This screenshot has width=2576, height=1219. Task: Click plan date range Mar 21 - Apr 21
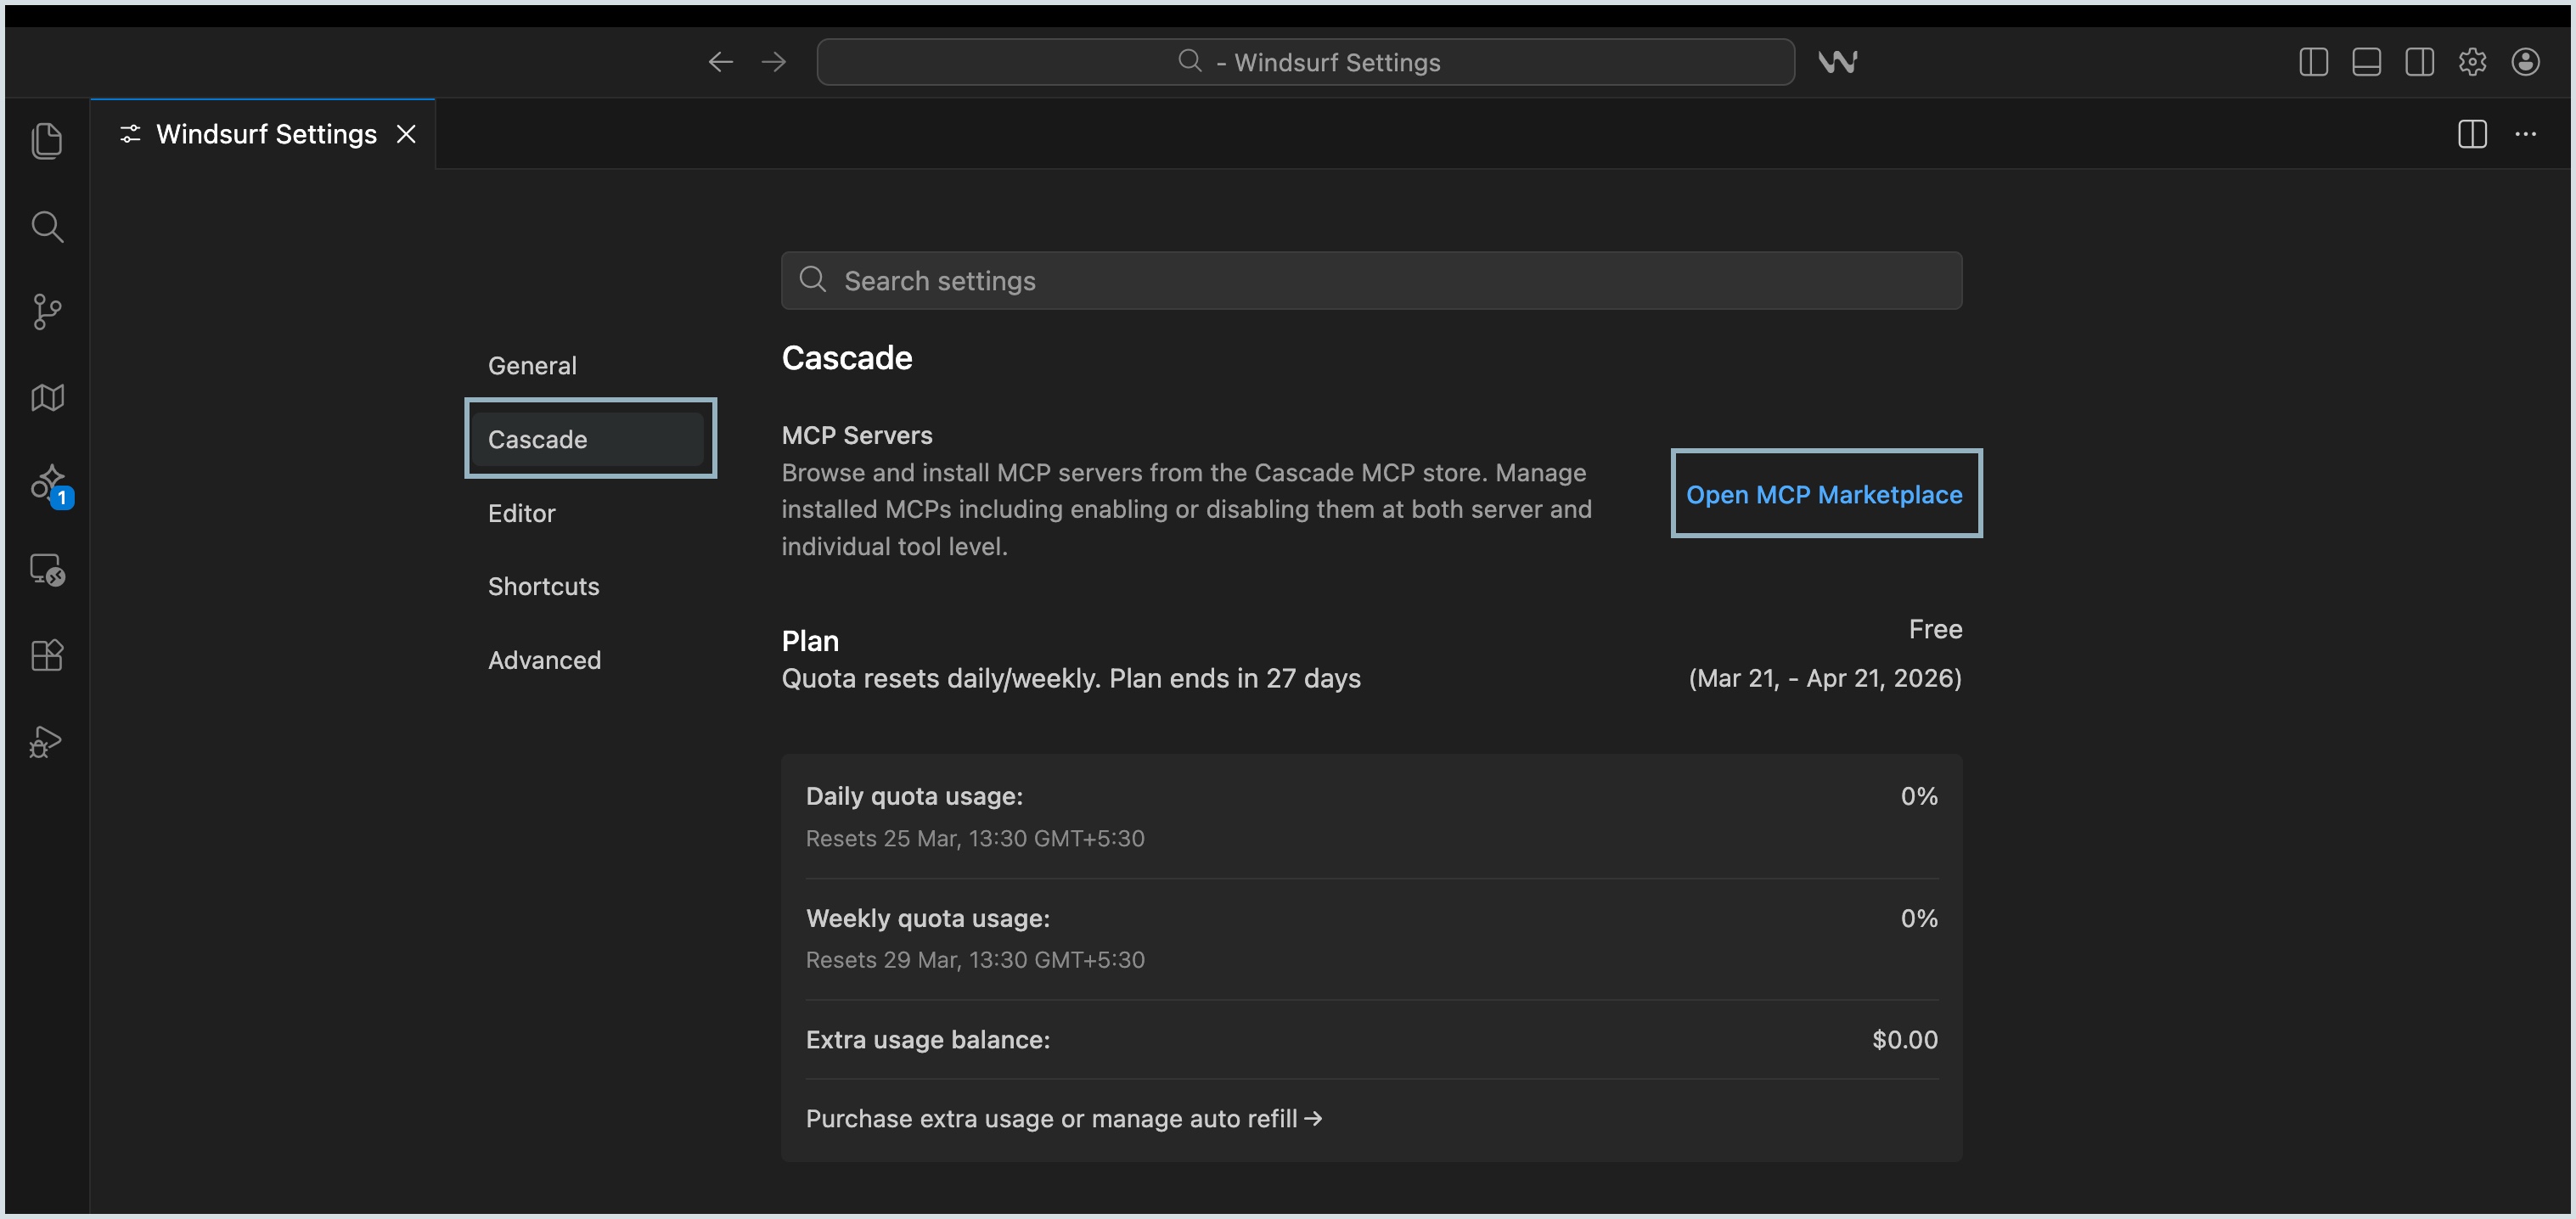coord(1825,678)
